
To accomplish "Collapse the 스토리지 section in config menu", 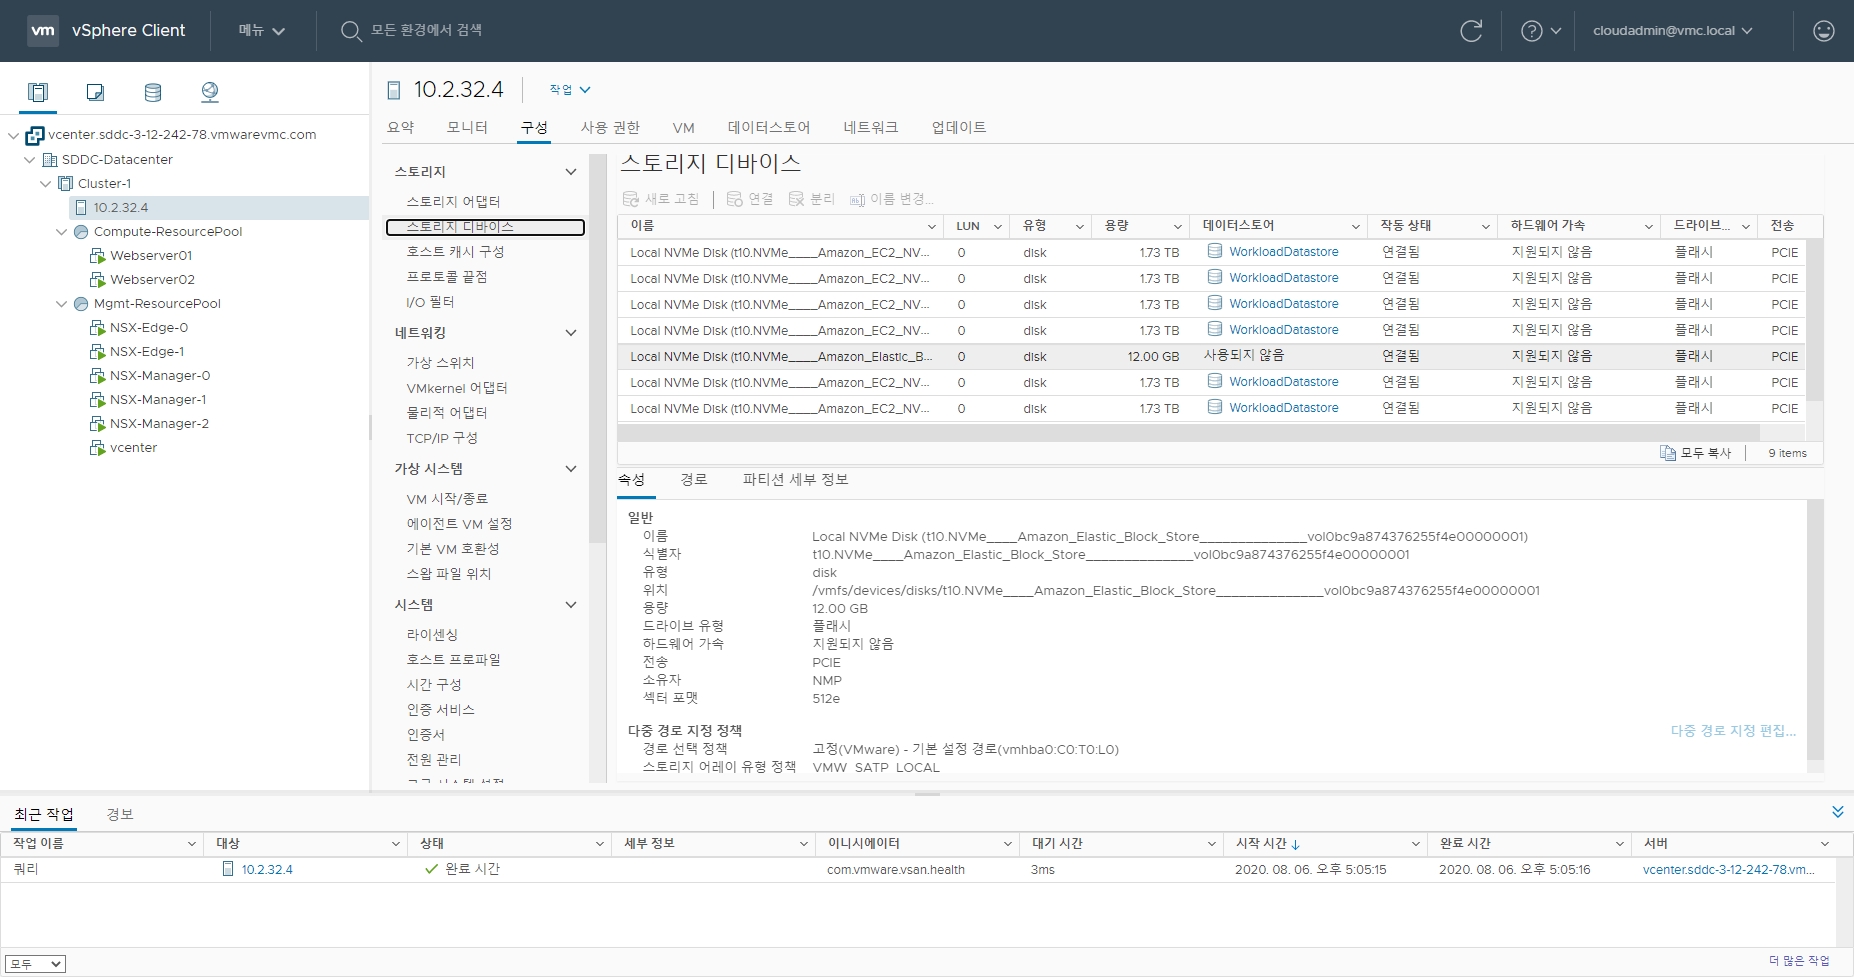I will (571, 172).
